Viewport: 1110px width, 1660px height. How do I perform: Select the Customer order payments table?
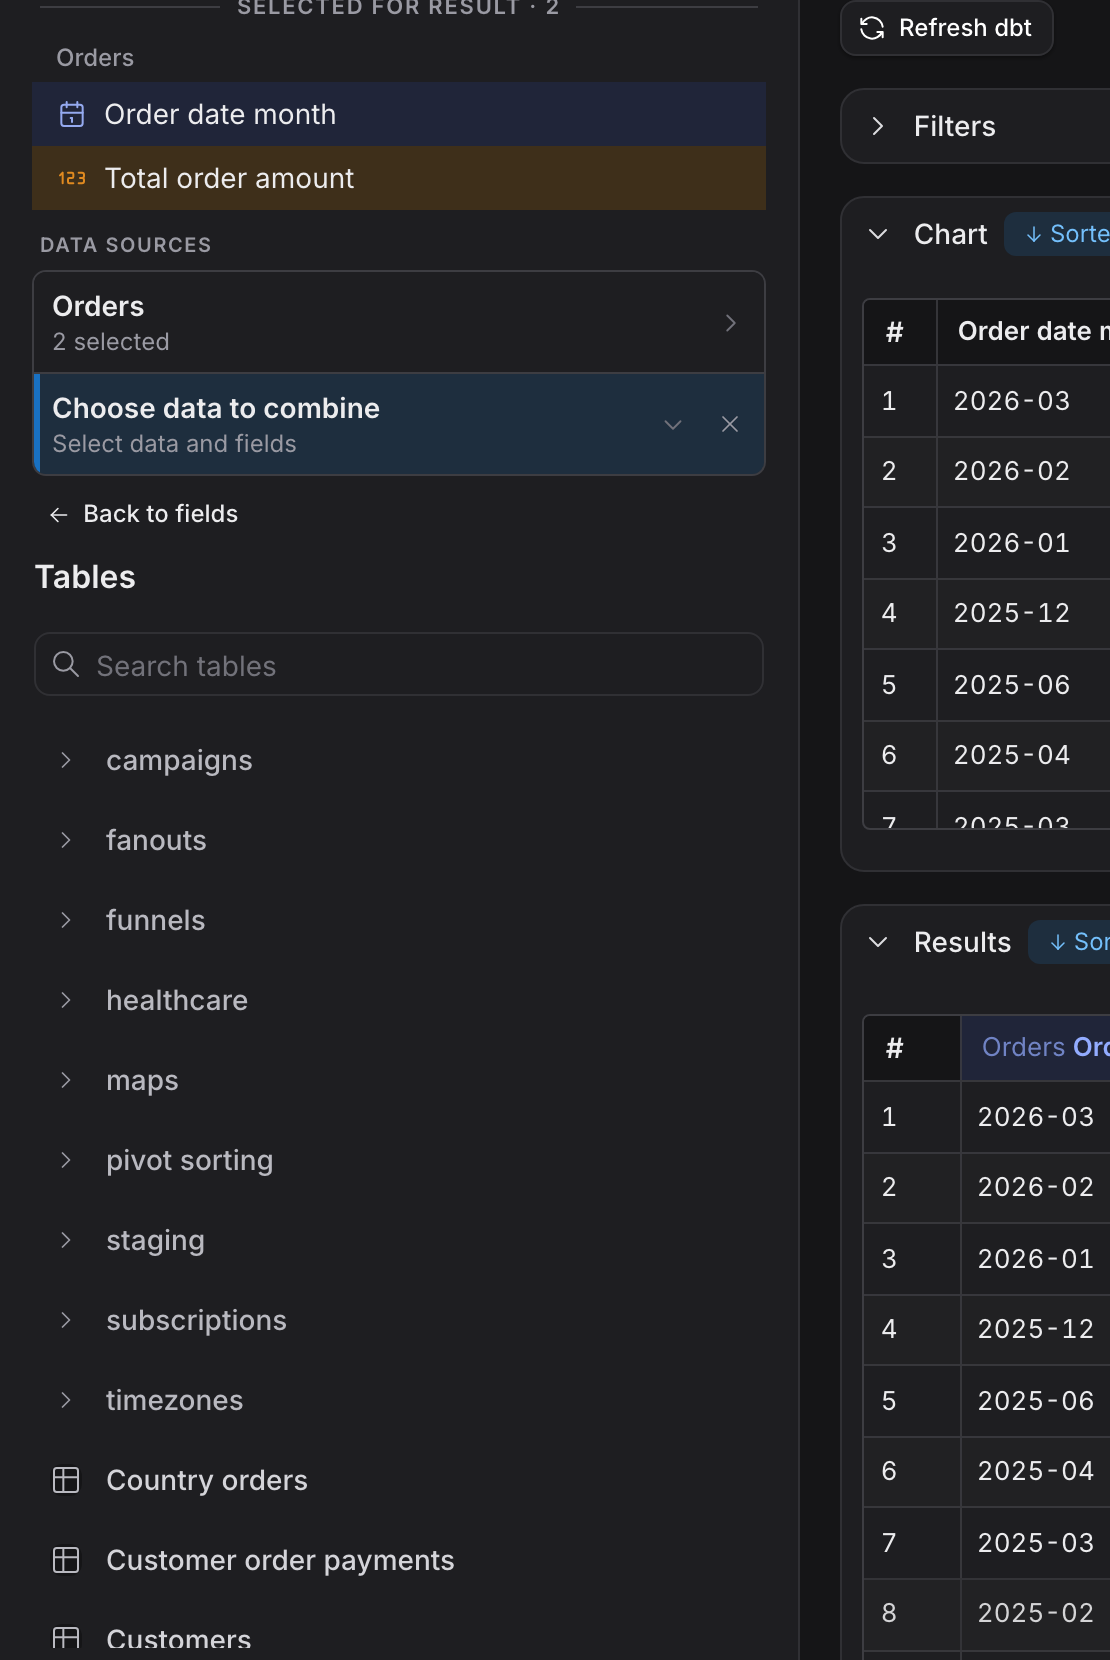(x=280, y=1560)
